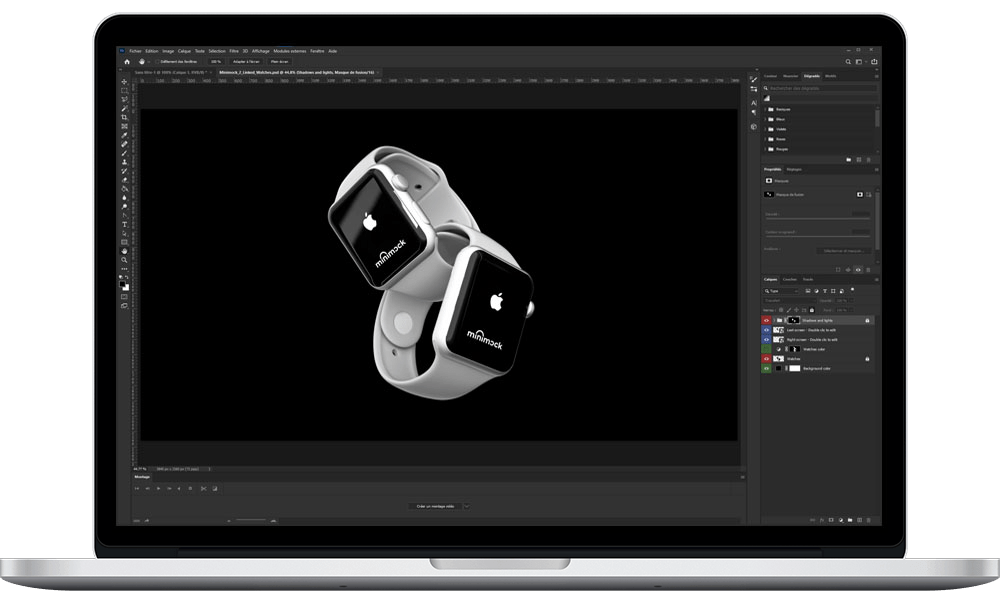Select the Type tool

click(124, 224)
